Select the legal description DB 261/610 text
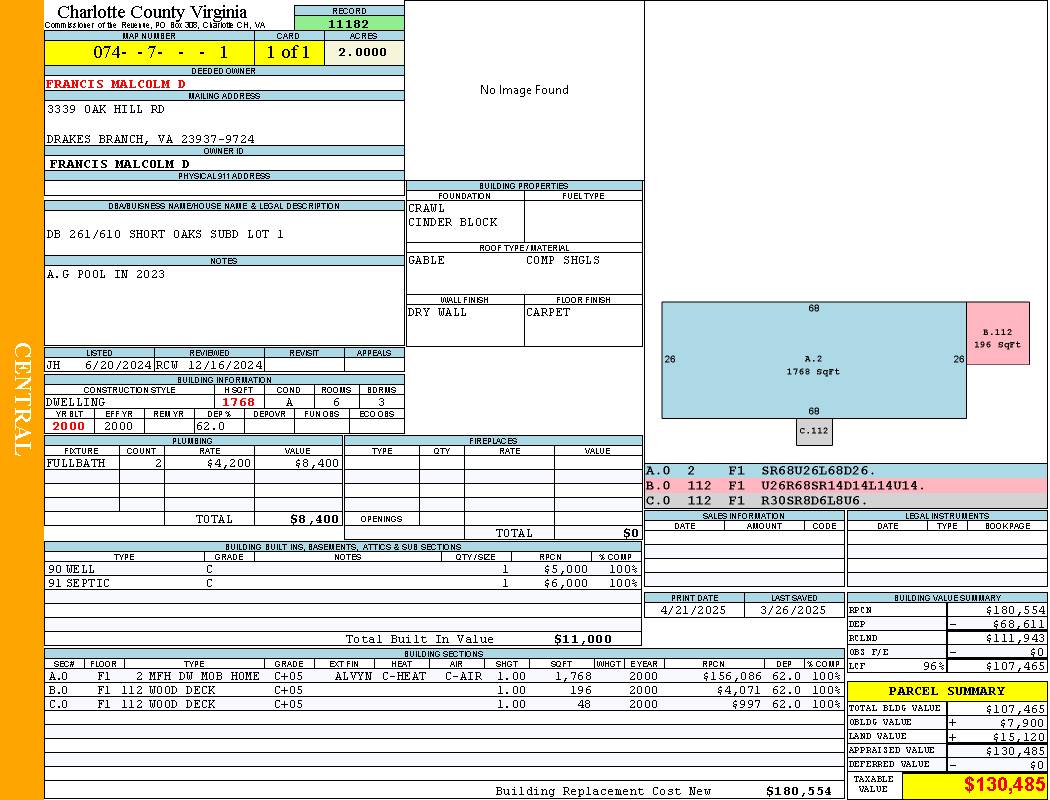Image resolution: width=1050 pixels, height=800 pixels. pos(165,234)
